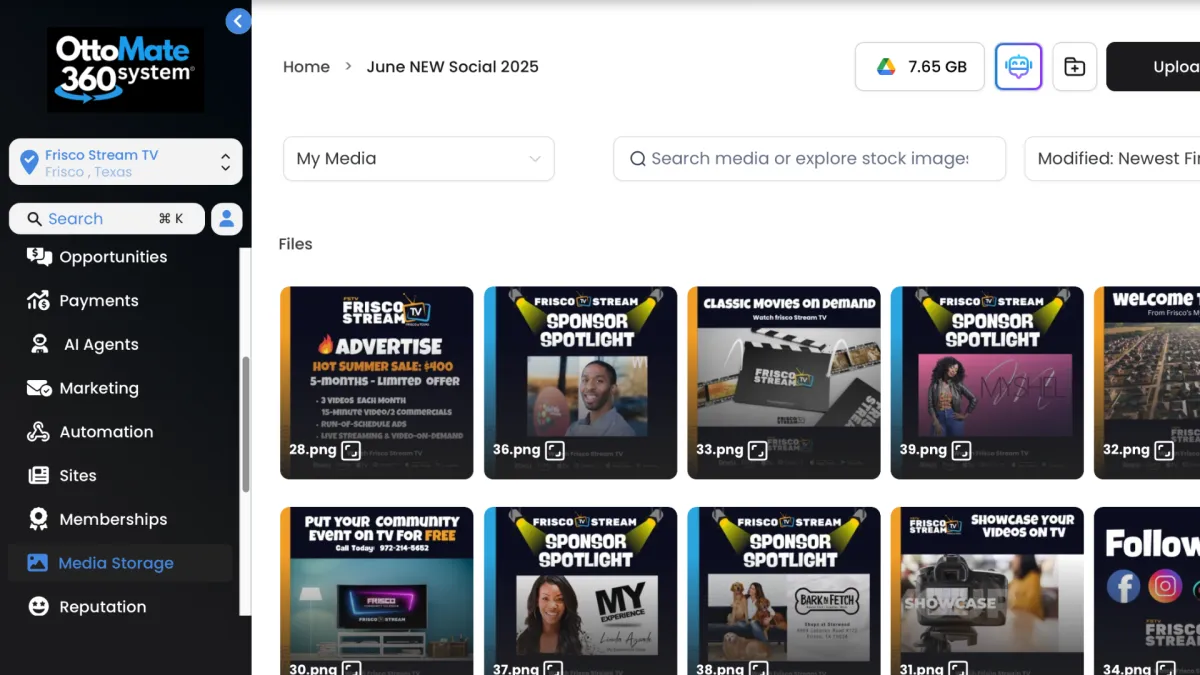Click the AI Agents person icon
The image size is (1200, 675).
(x=39, y=345)
